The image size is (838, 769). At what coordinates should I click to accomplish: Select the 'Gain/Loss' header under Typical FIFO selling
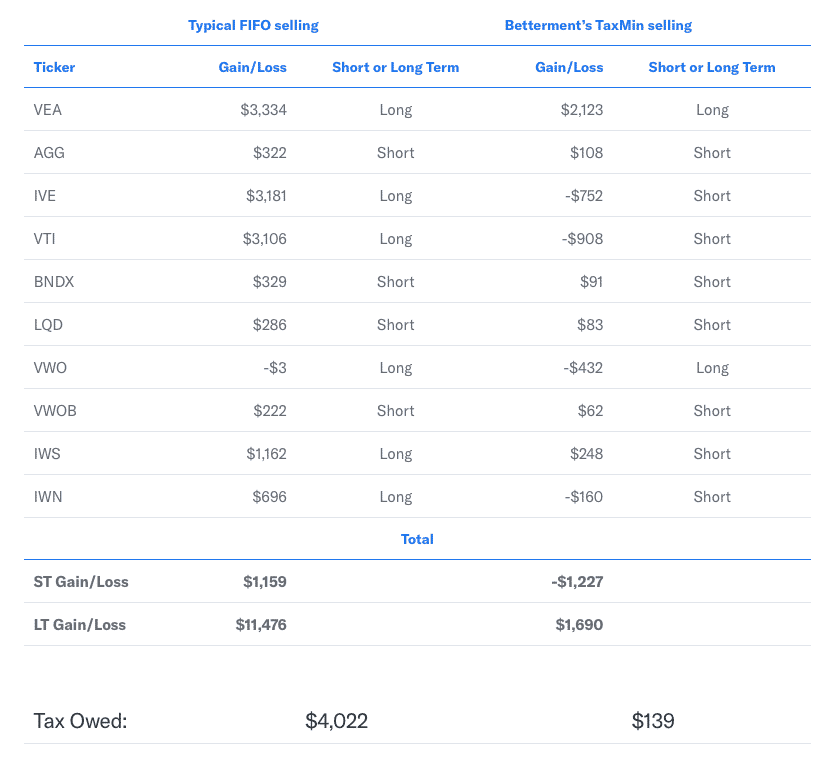tap(253, 67)
